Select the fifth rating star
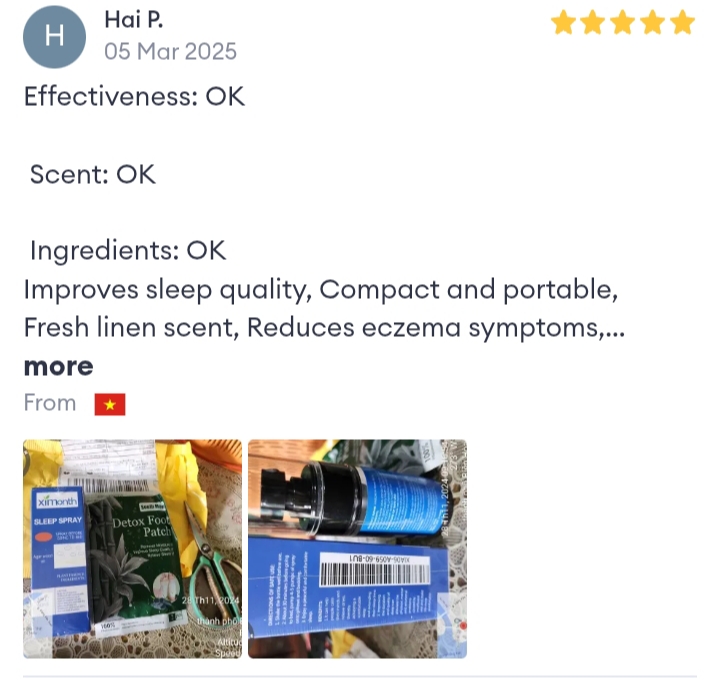 coord(682,23)
